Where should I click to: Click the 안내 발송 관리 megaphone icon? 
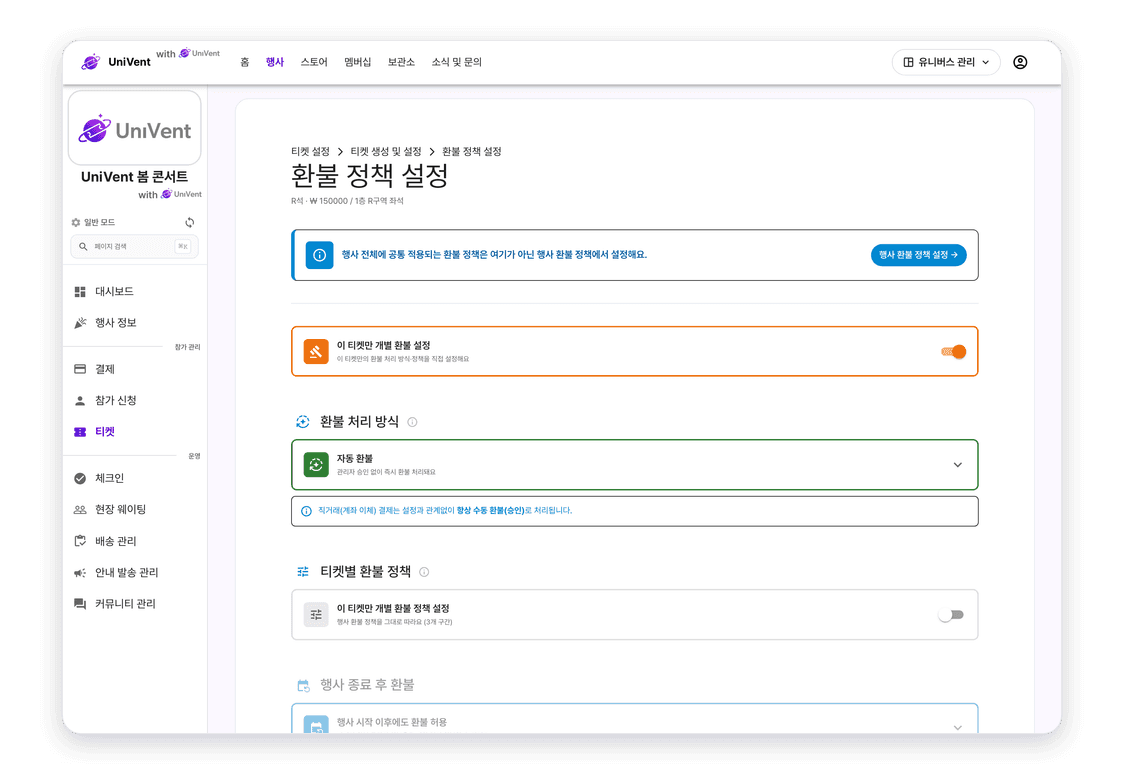pos(80,572)
